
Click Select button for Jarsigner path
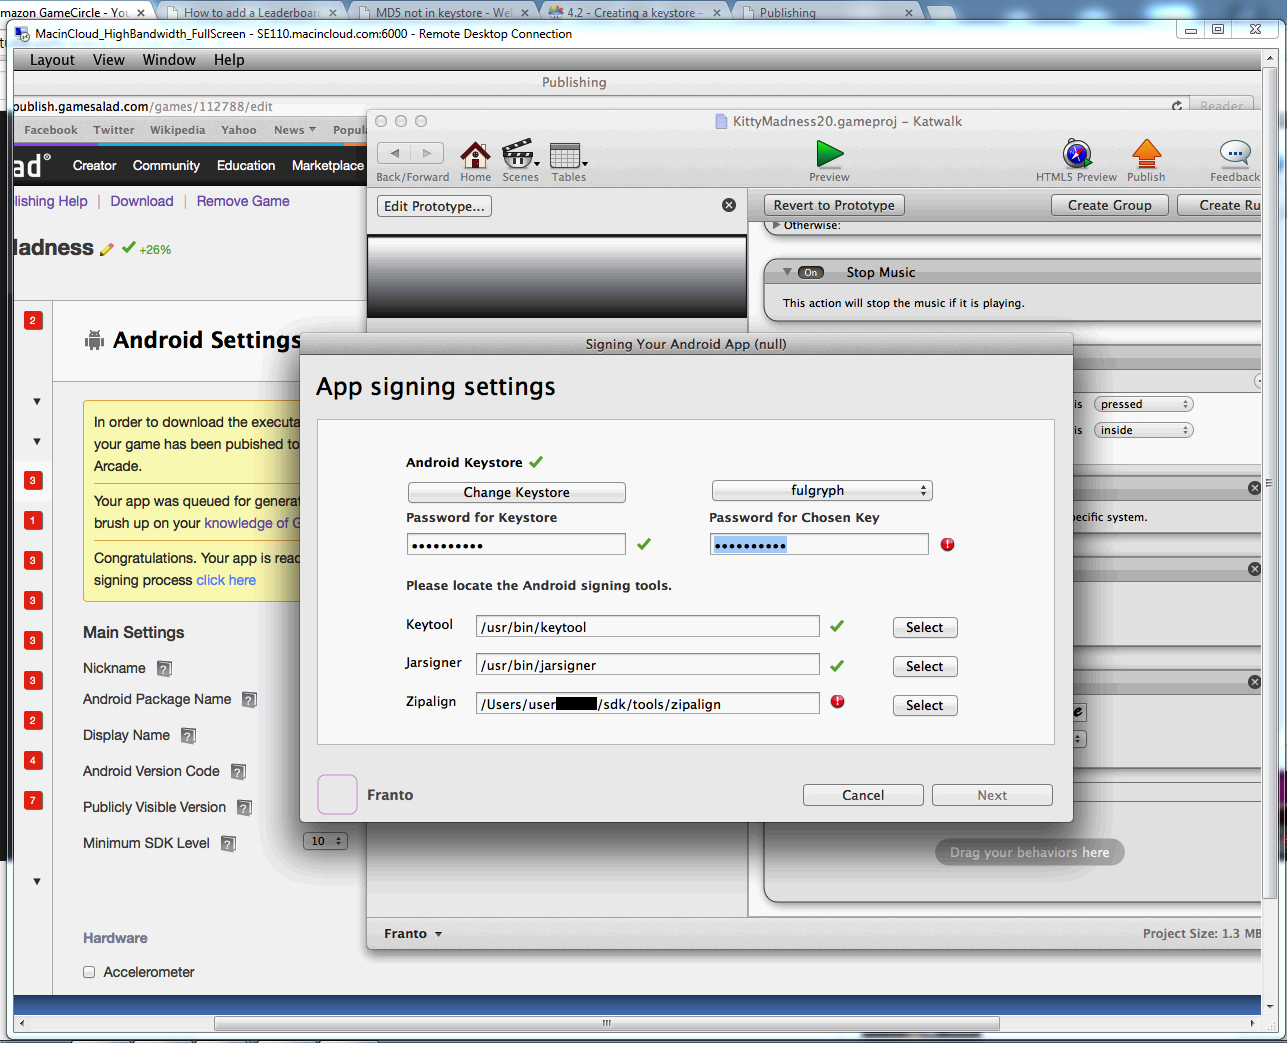(925, 667)
